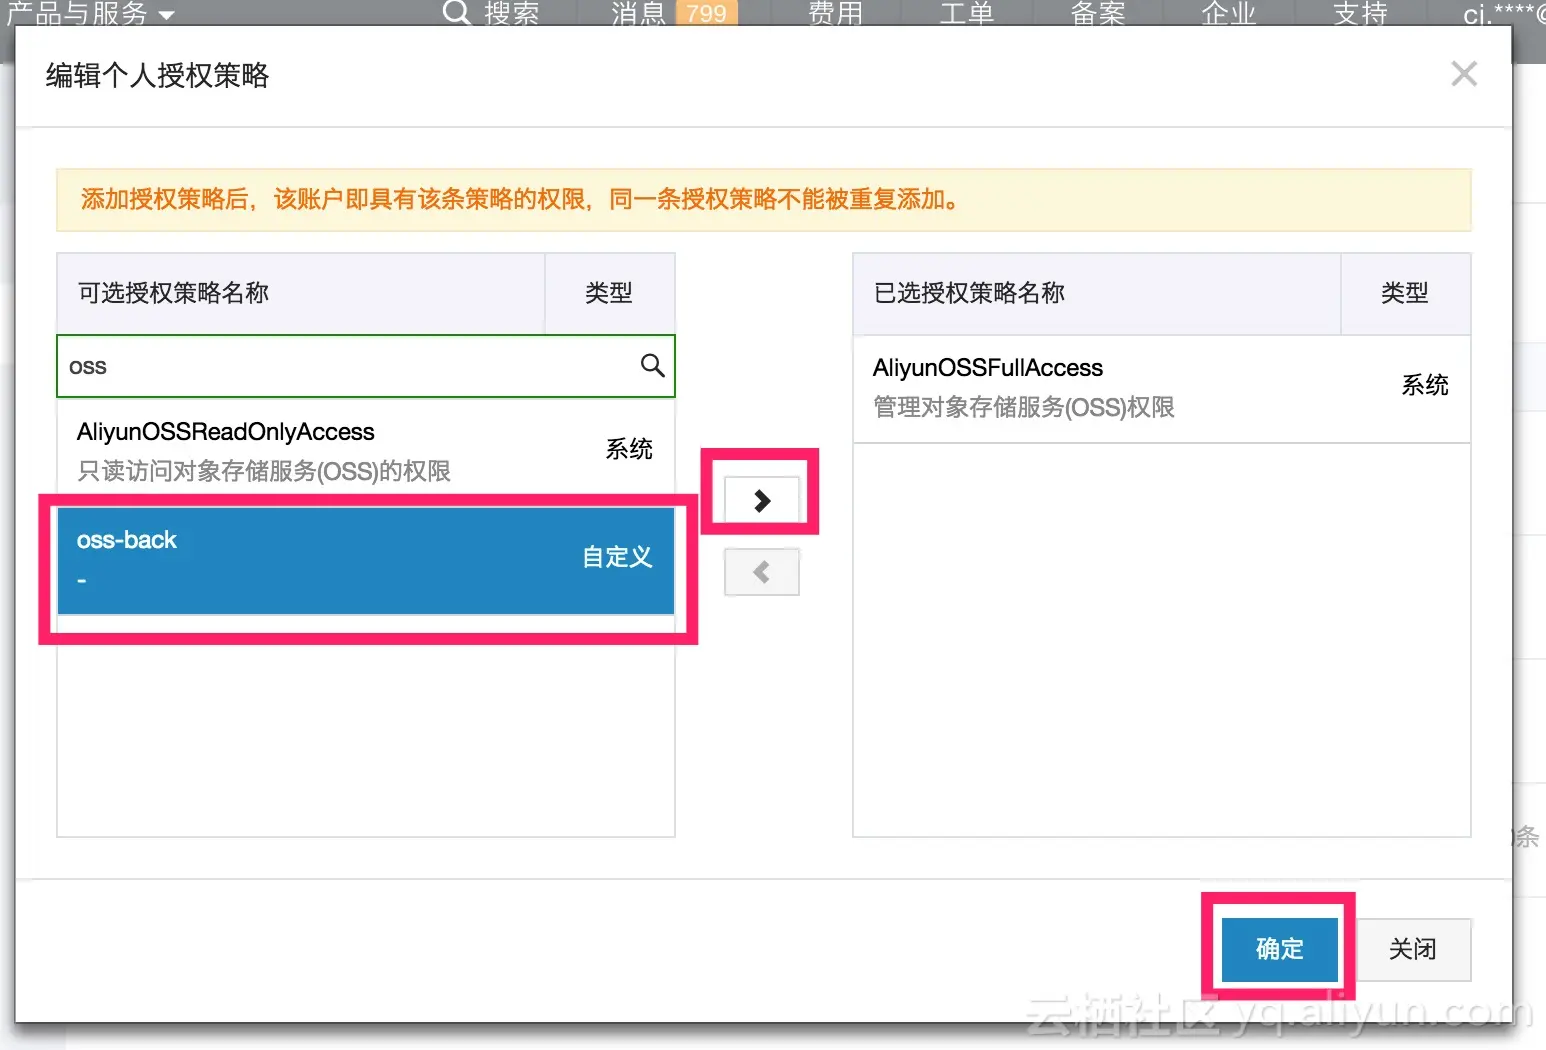Open the 企业 enterprise menu

pyautogui.click(x=1229, y=14)
